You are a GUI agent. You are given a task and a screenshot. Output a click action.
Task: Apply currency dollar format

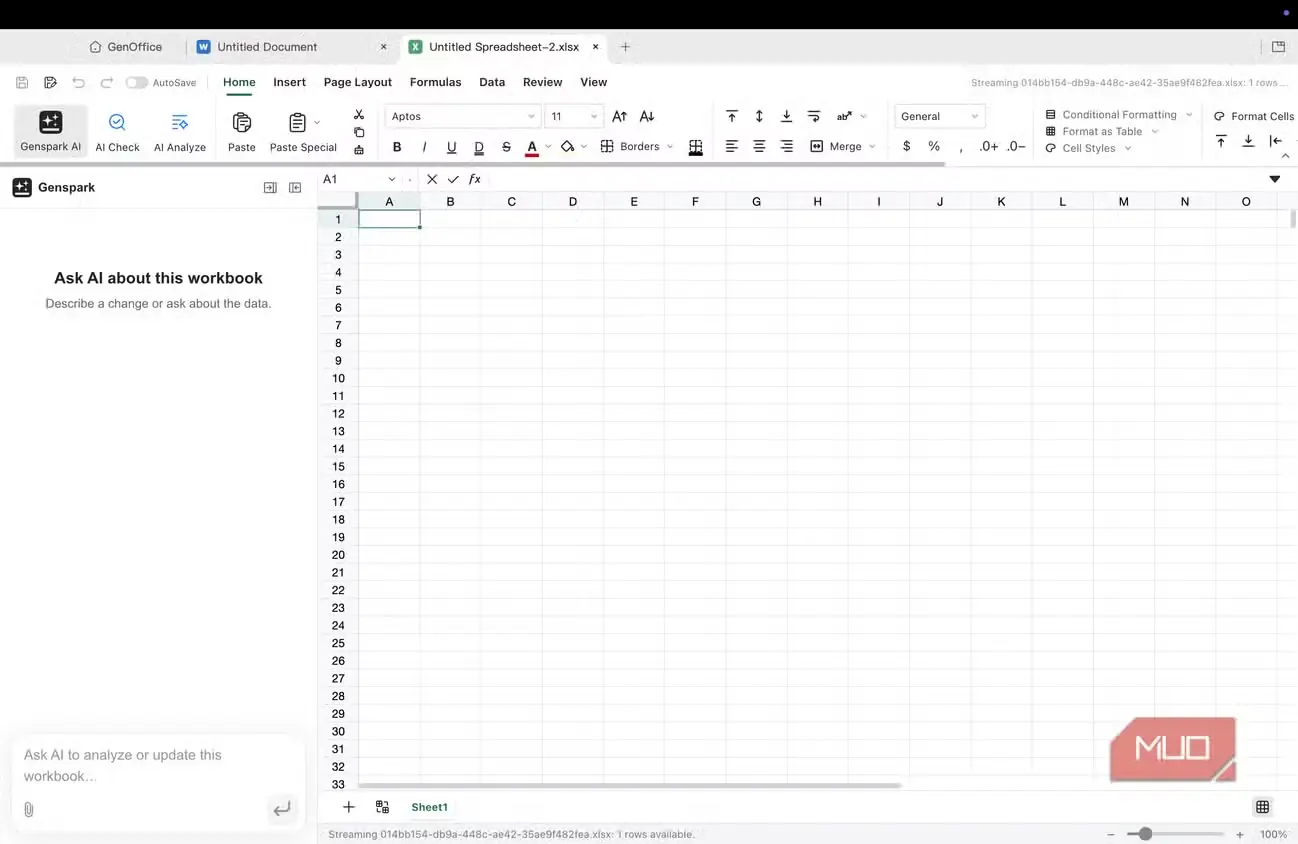point(907,146)
